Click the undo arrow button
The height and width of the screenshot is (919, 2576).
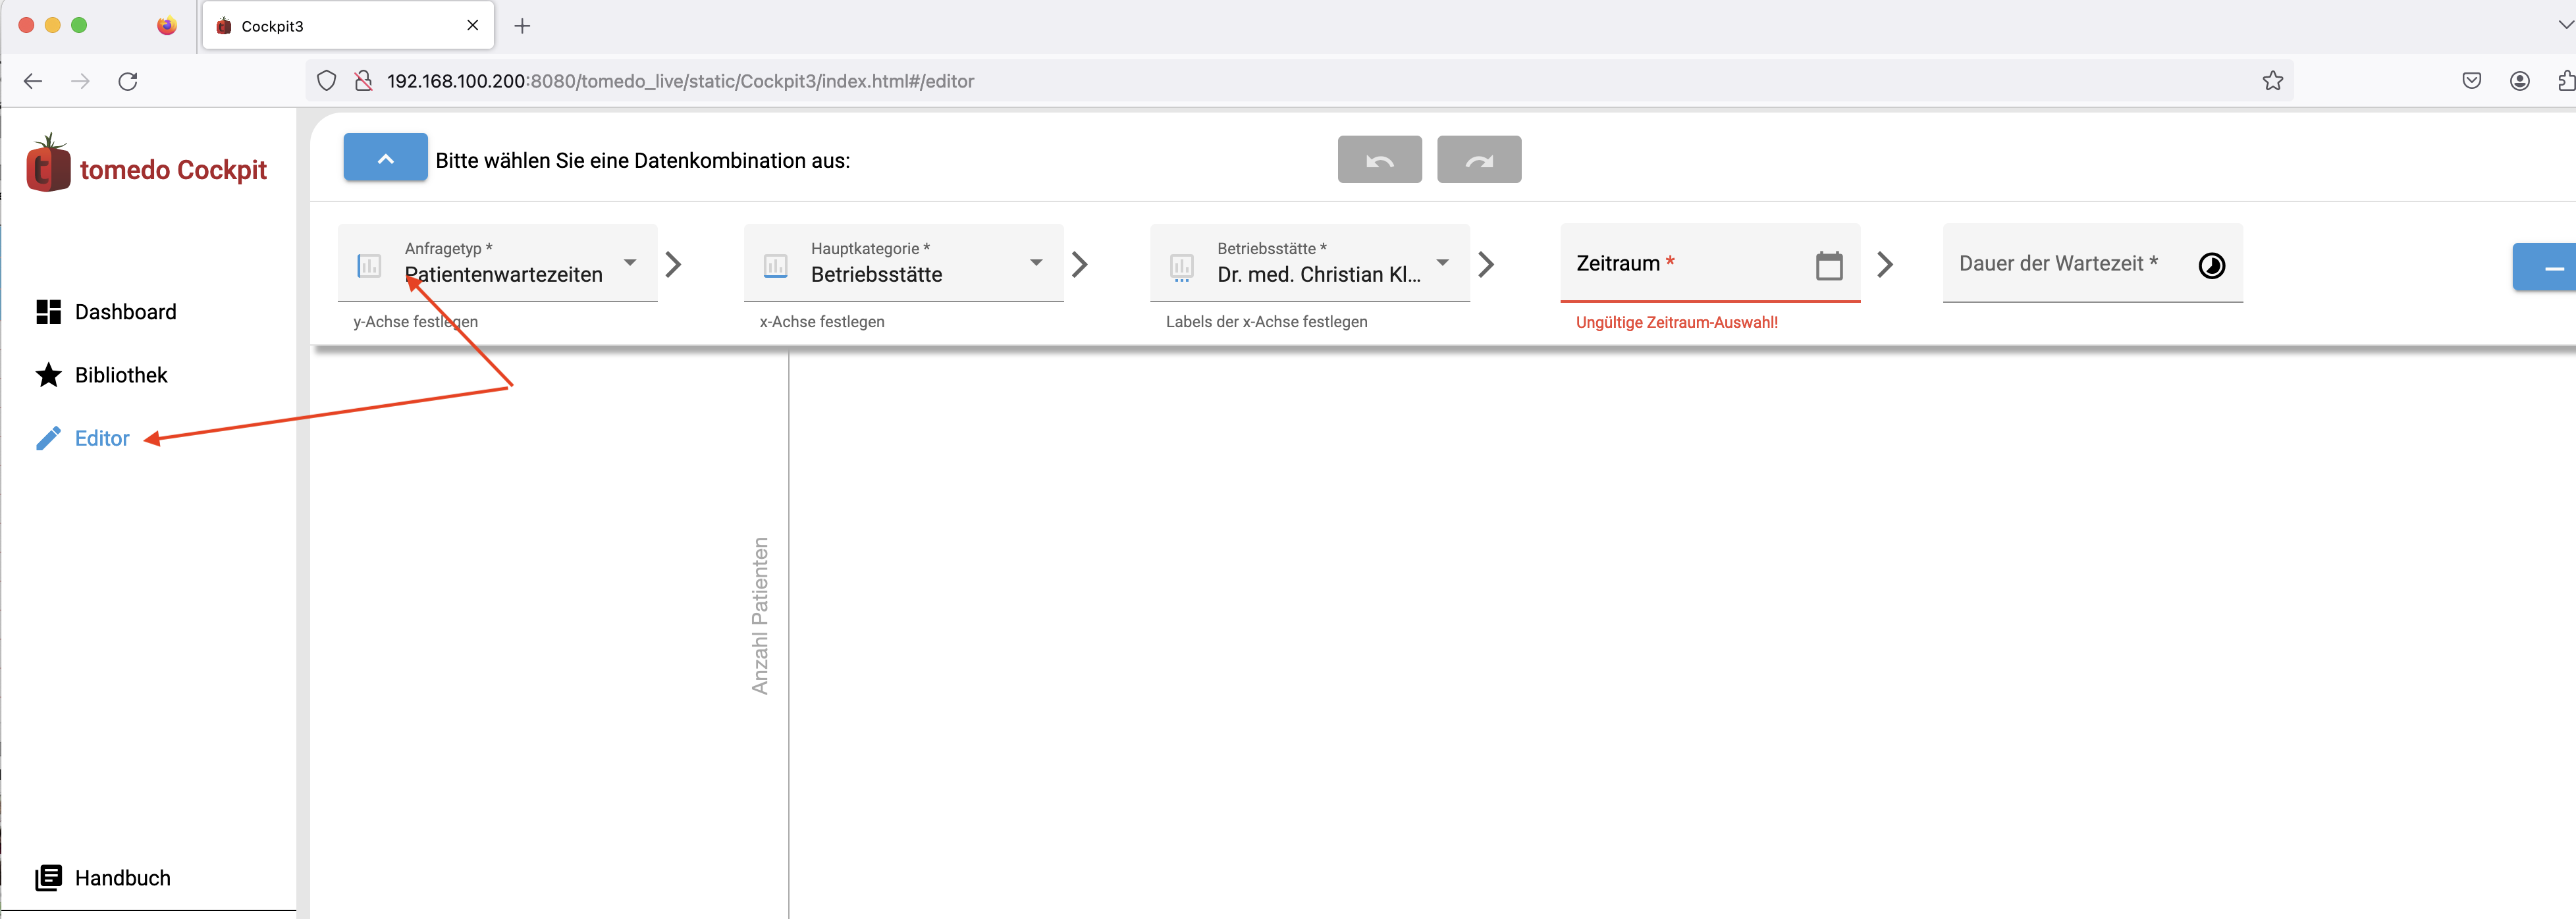(1379, 160)
